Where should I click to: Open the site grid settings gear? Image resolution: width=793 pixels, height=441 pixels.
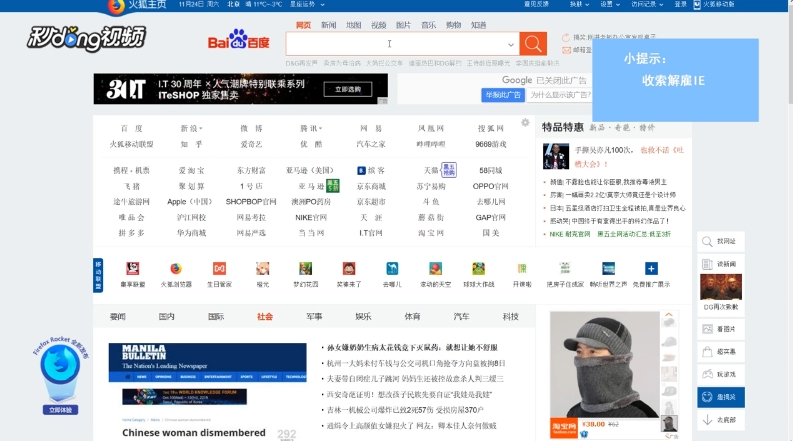point(525,122)
